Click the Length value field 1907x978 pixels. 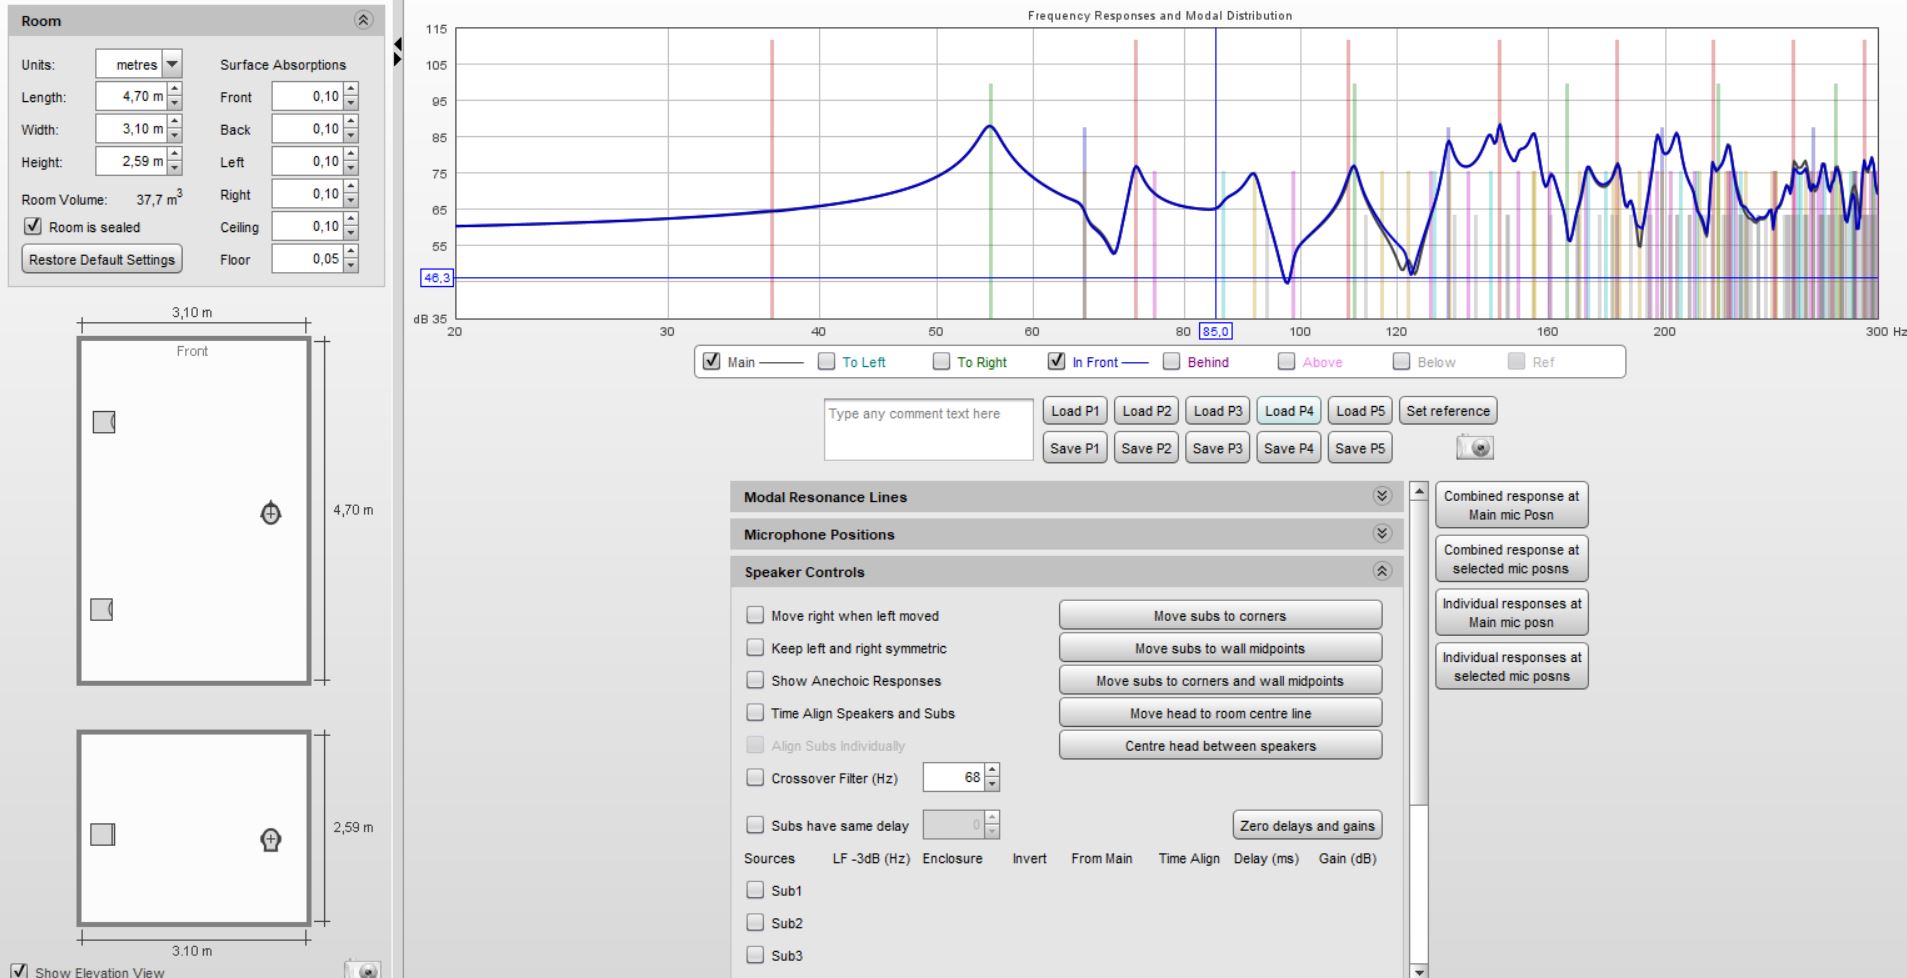pyautogui.click(x=132, y=97)
